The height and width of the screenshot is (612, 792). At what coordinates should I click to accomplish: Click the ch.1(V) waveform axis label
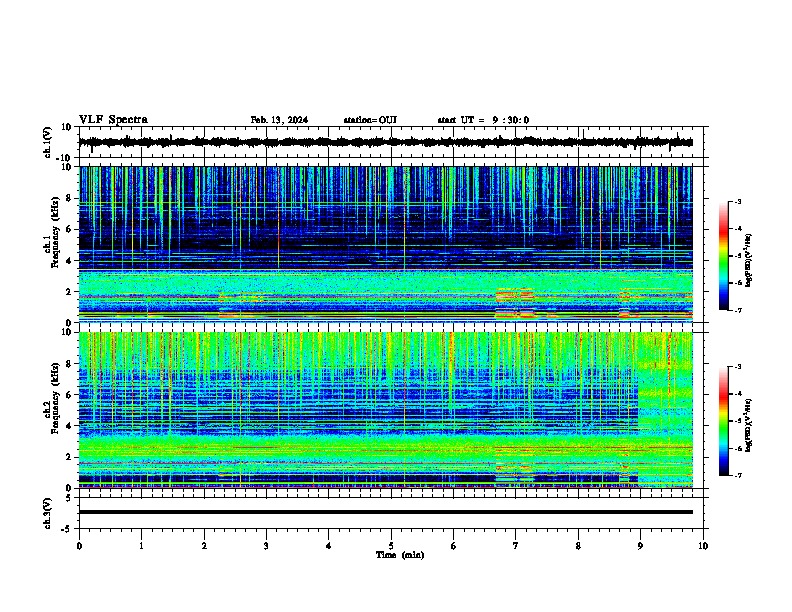pyautogui.click(x=48, y=142)
